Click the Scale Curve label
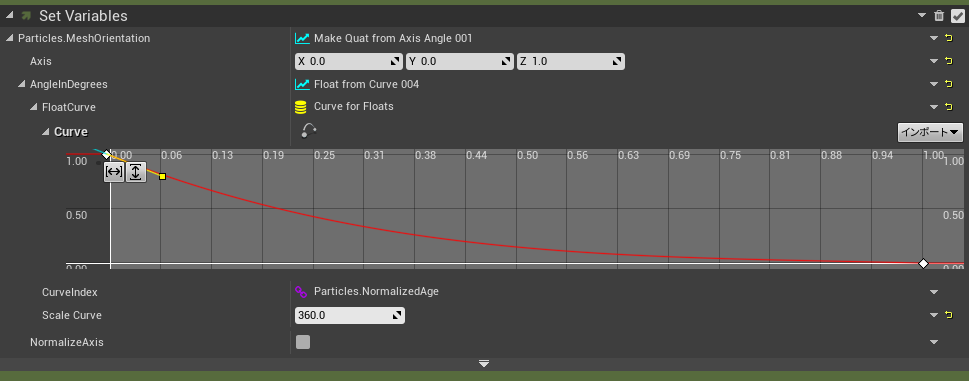 click(x=72, y=316)
